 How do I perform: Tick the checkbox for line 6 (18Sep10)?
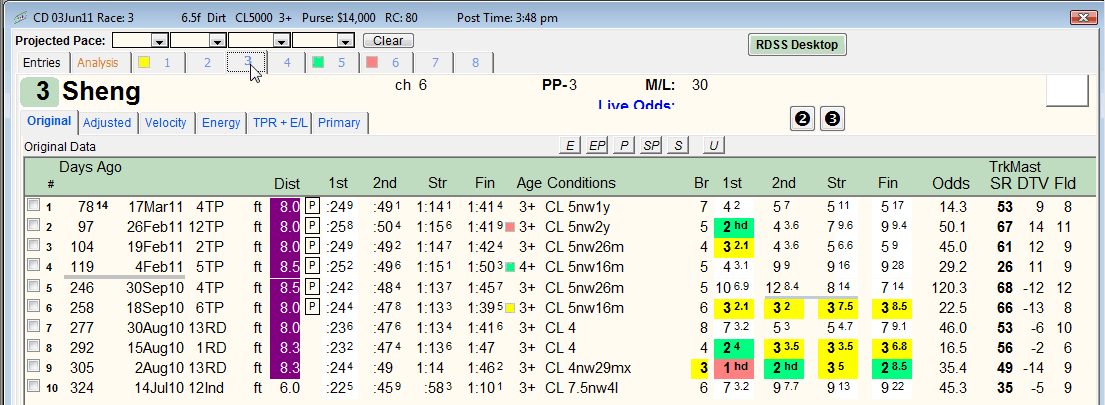pyautogui.click(x=32, y=308)
